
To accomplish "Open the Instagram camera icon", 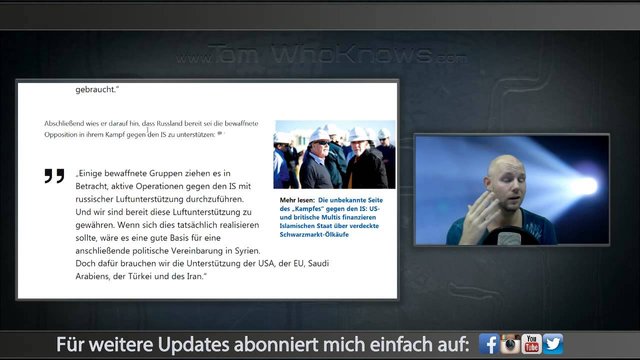I will pos(510,344).
